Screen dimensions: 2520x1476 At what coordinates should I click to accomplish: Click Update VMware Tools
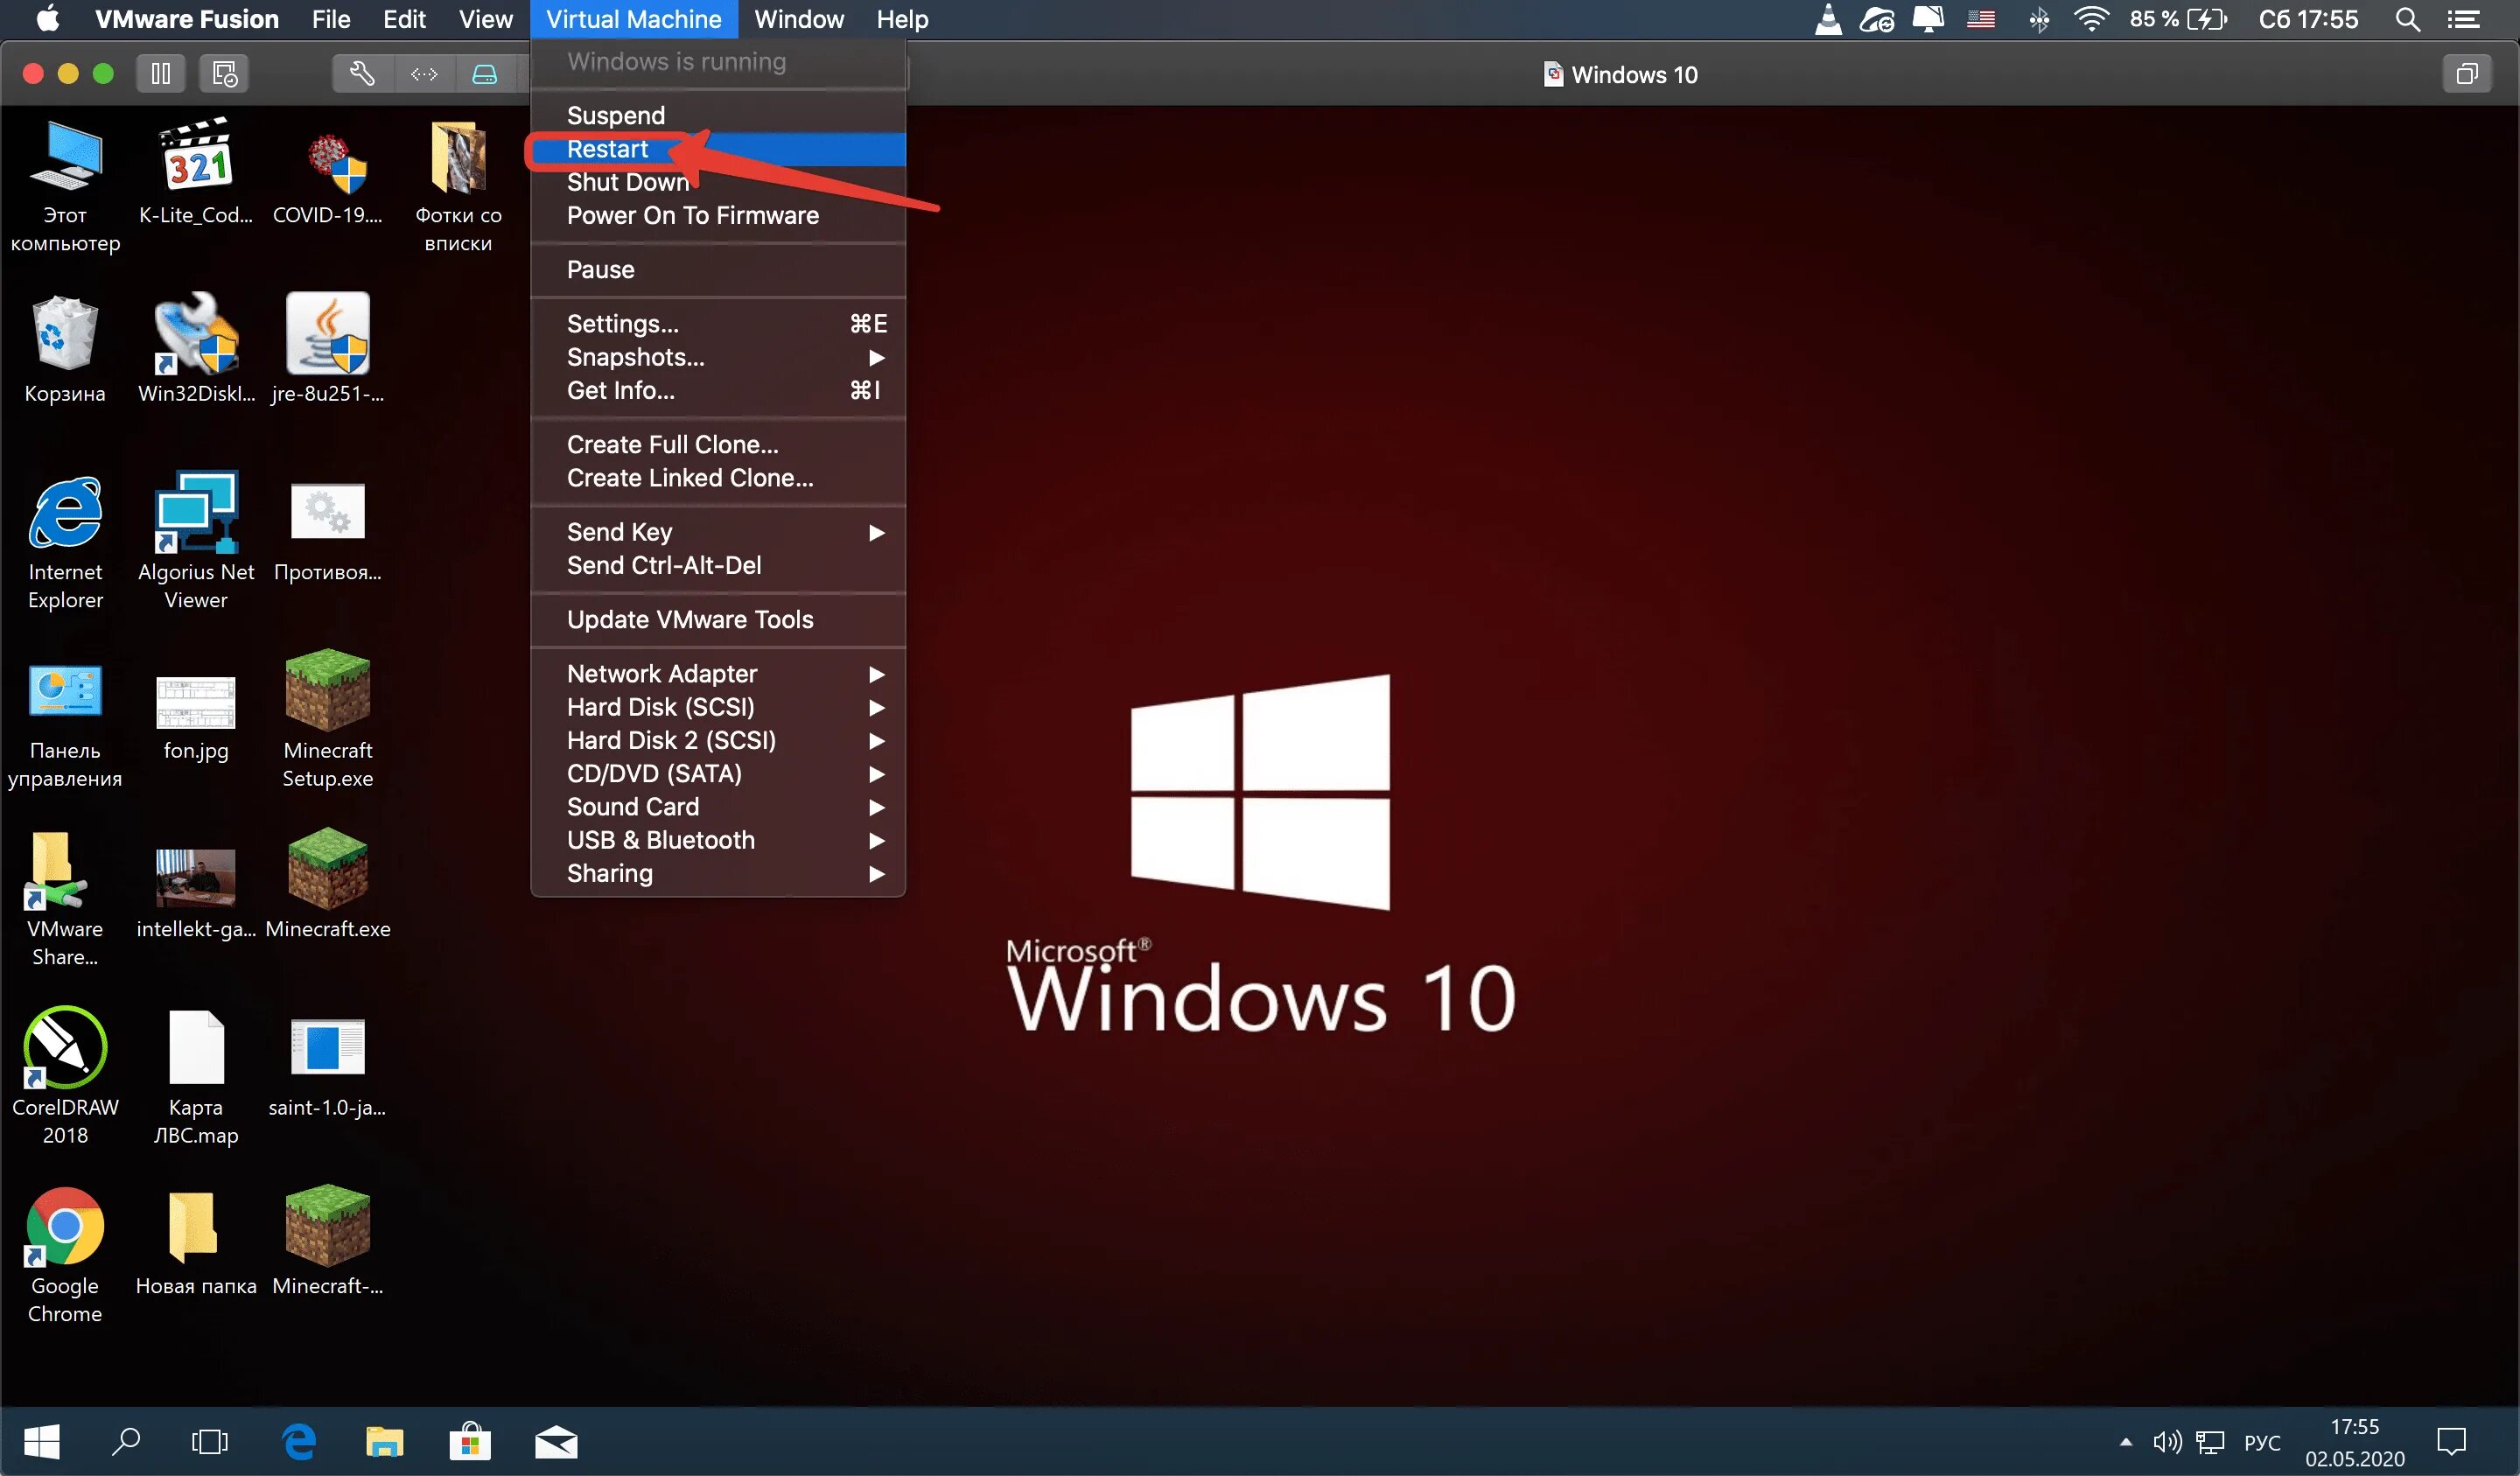pos(690,620)
